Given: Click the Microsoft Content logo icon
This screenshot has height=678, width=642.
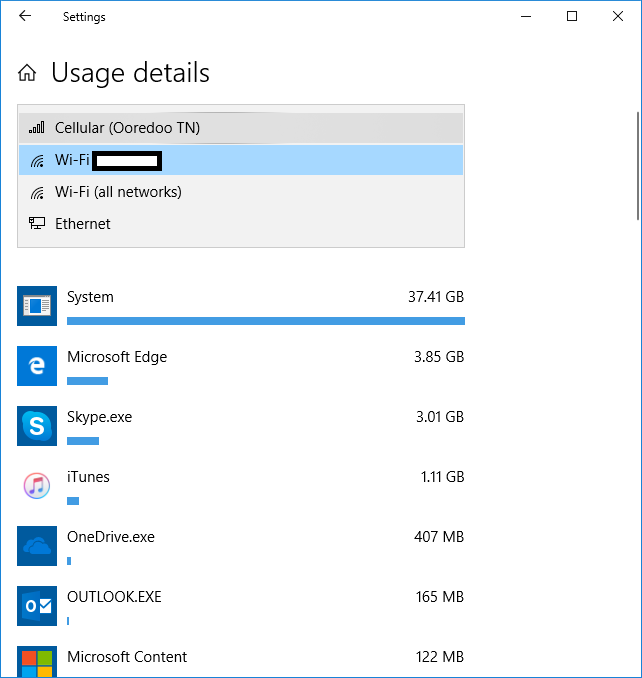Looking at the screenshot, I should click(37, 662).
